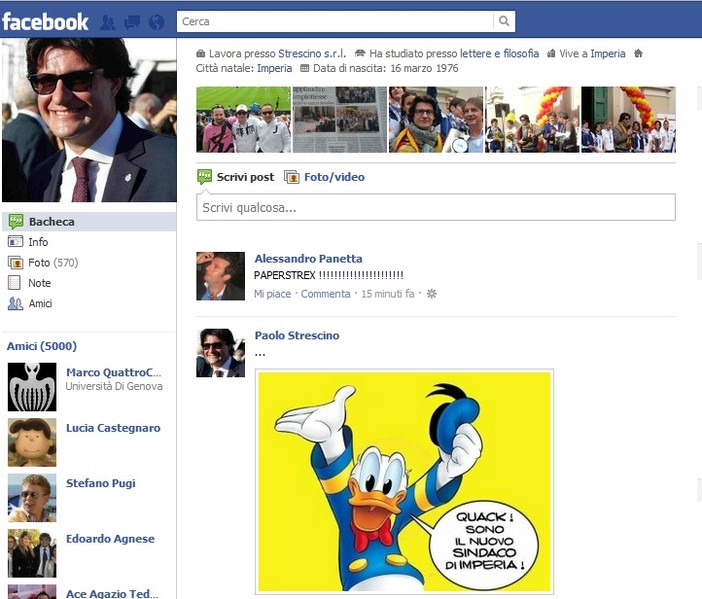702x599 pixels.
Task: Open the notifications globe icon
Action: tap(156, 22)
